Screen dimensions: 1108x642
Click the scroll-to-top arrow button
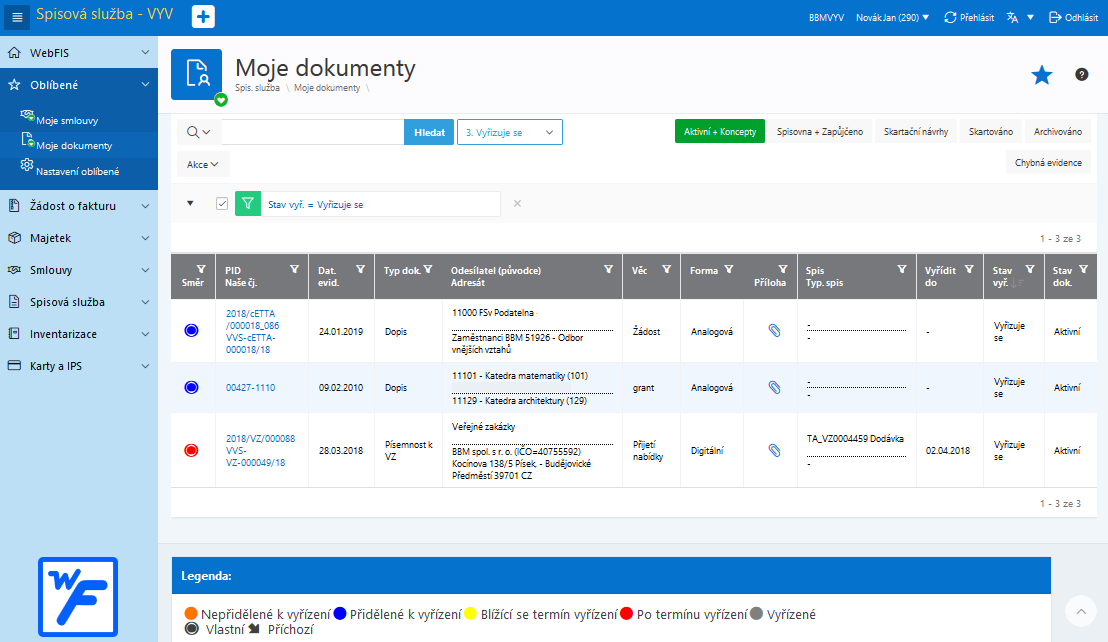pos(1080,612)
